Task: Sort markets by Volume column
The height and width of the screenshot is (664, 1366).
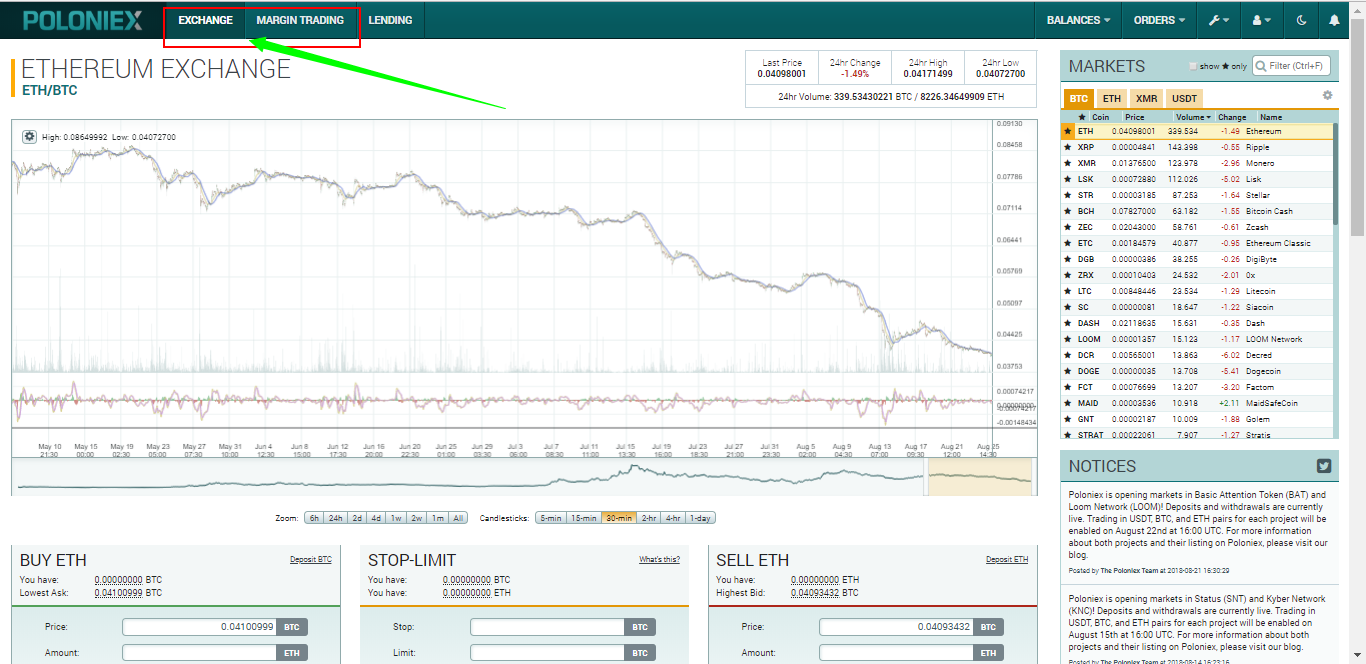Action: tap(1192, 117)
